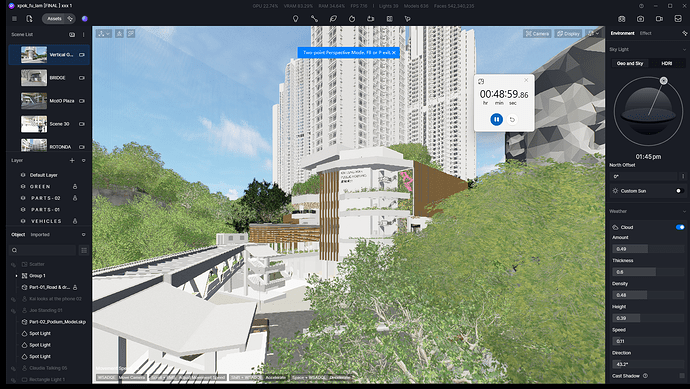Collapse the Sky Light section
The image size is (690, 389).
684,50
